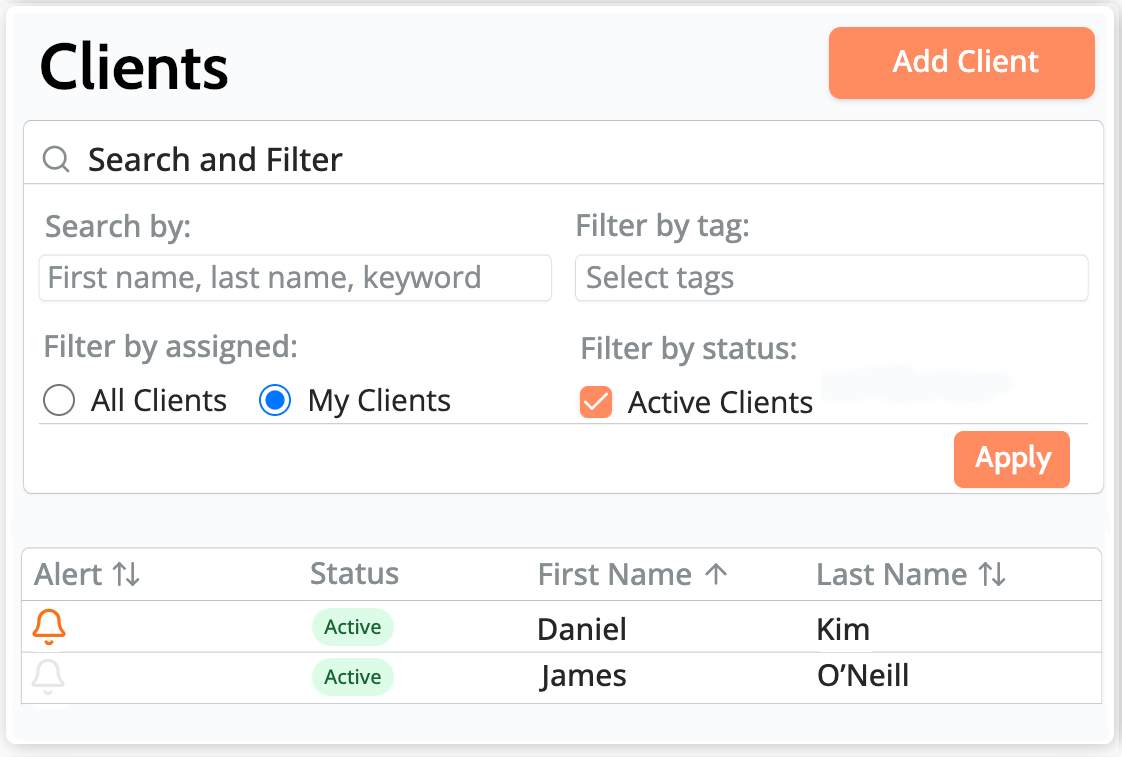Click the Active status badge for James

(352, 677)
